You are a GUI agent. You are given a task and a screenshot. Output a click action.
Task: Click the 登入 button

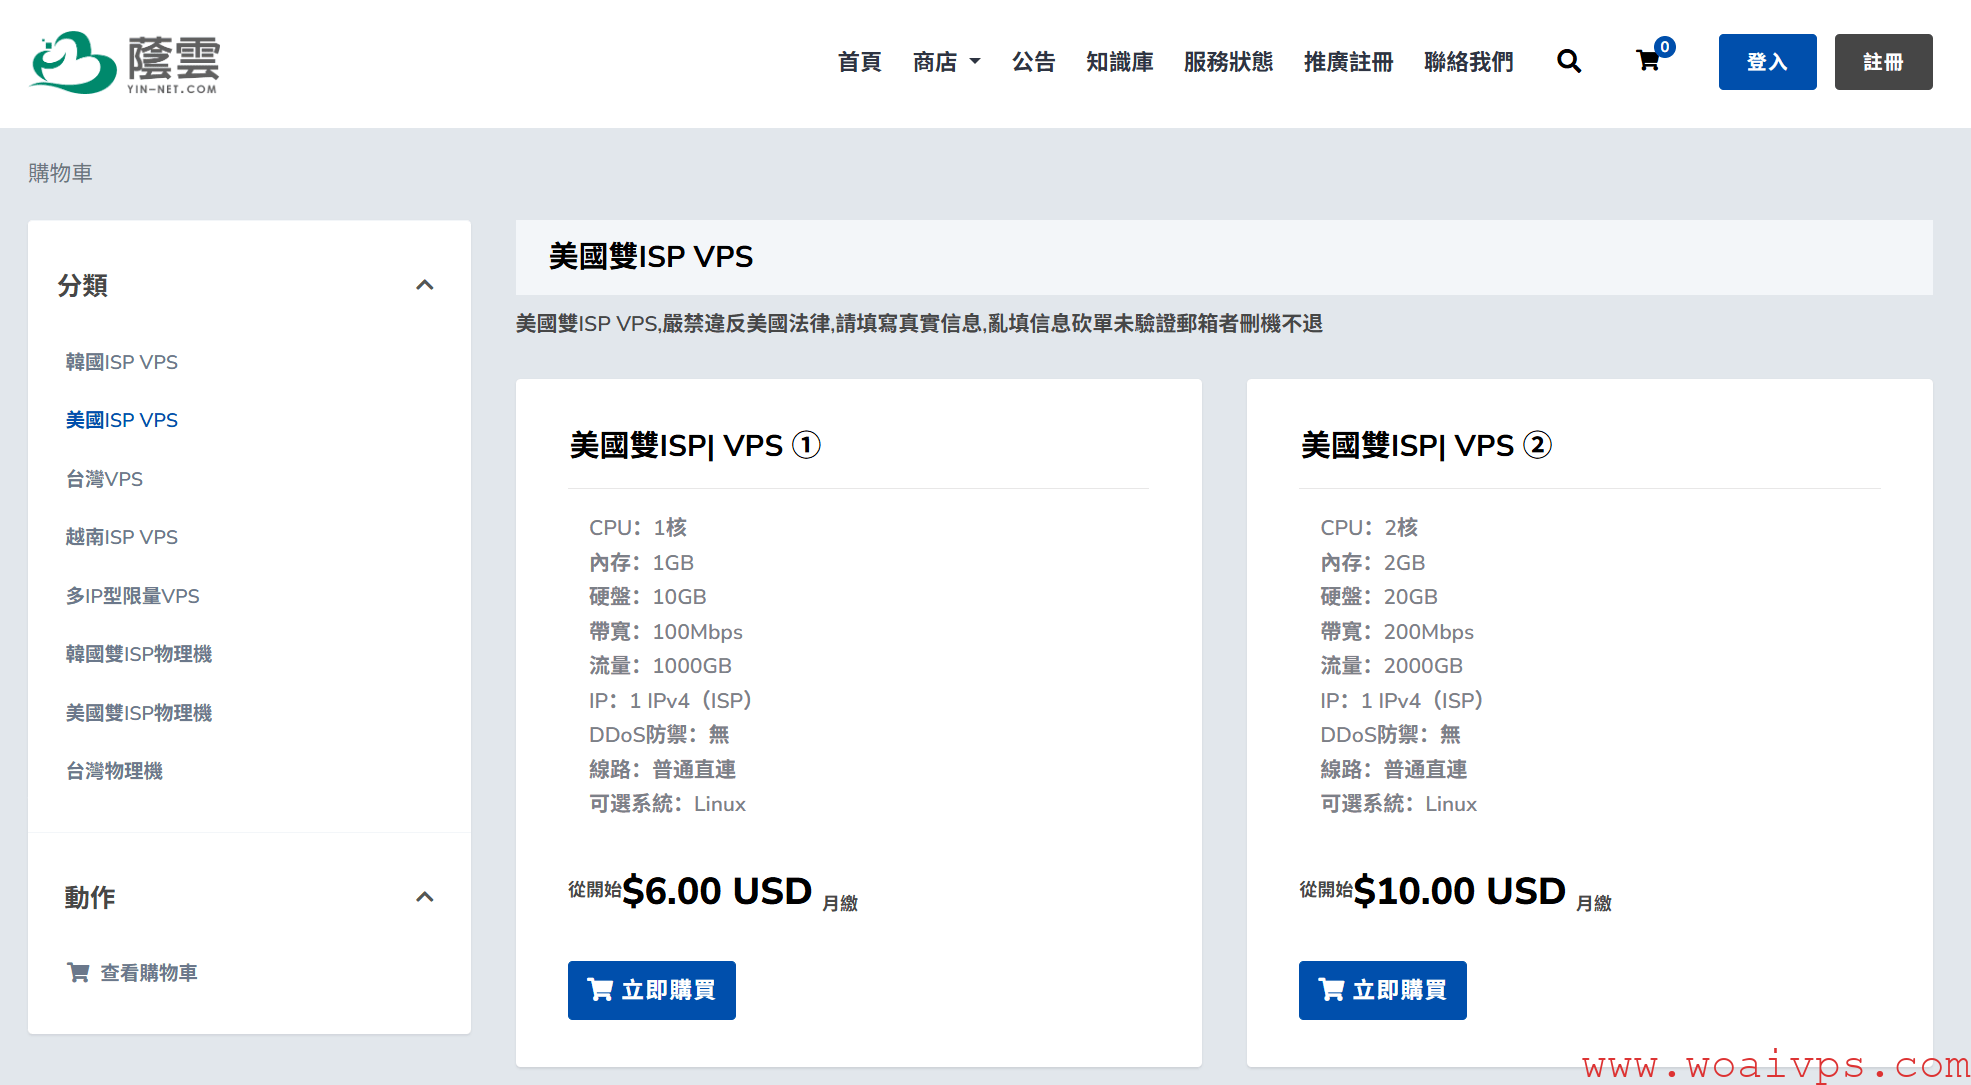point(1766,61)
